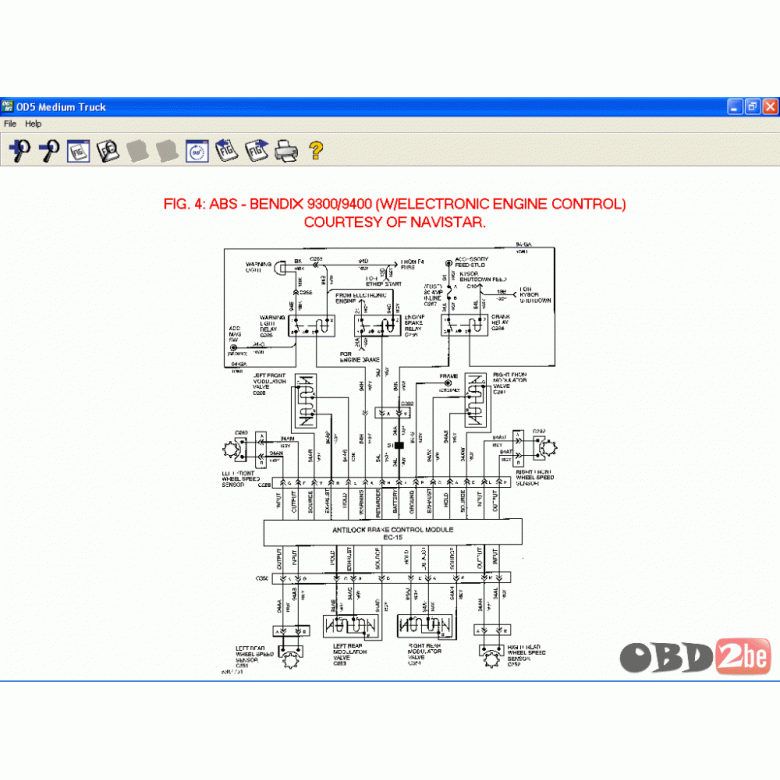Go to the previous figure
The height and width of the screenshot is (780, 780).
227,150
